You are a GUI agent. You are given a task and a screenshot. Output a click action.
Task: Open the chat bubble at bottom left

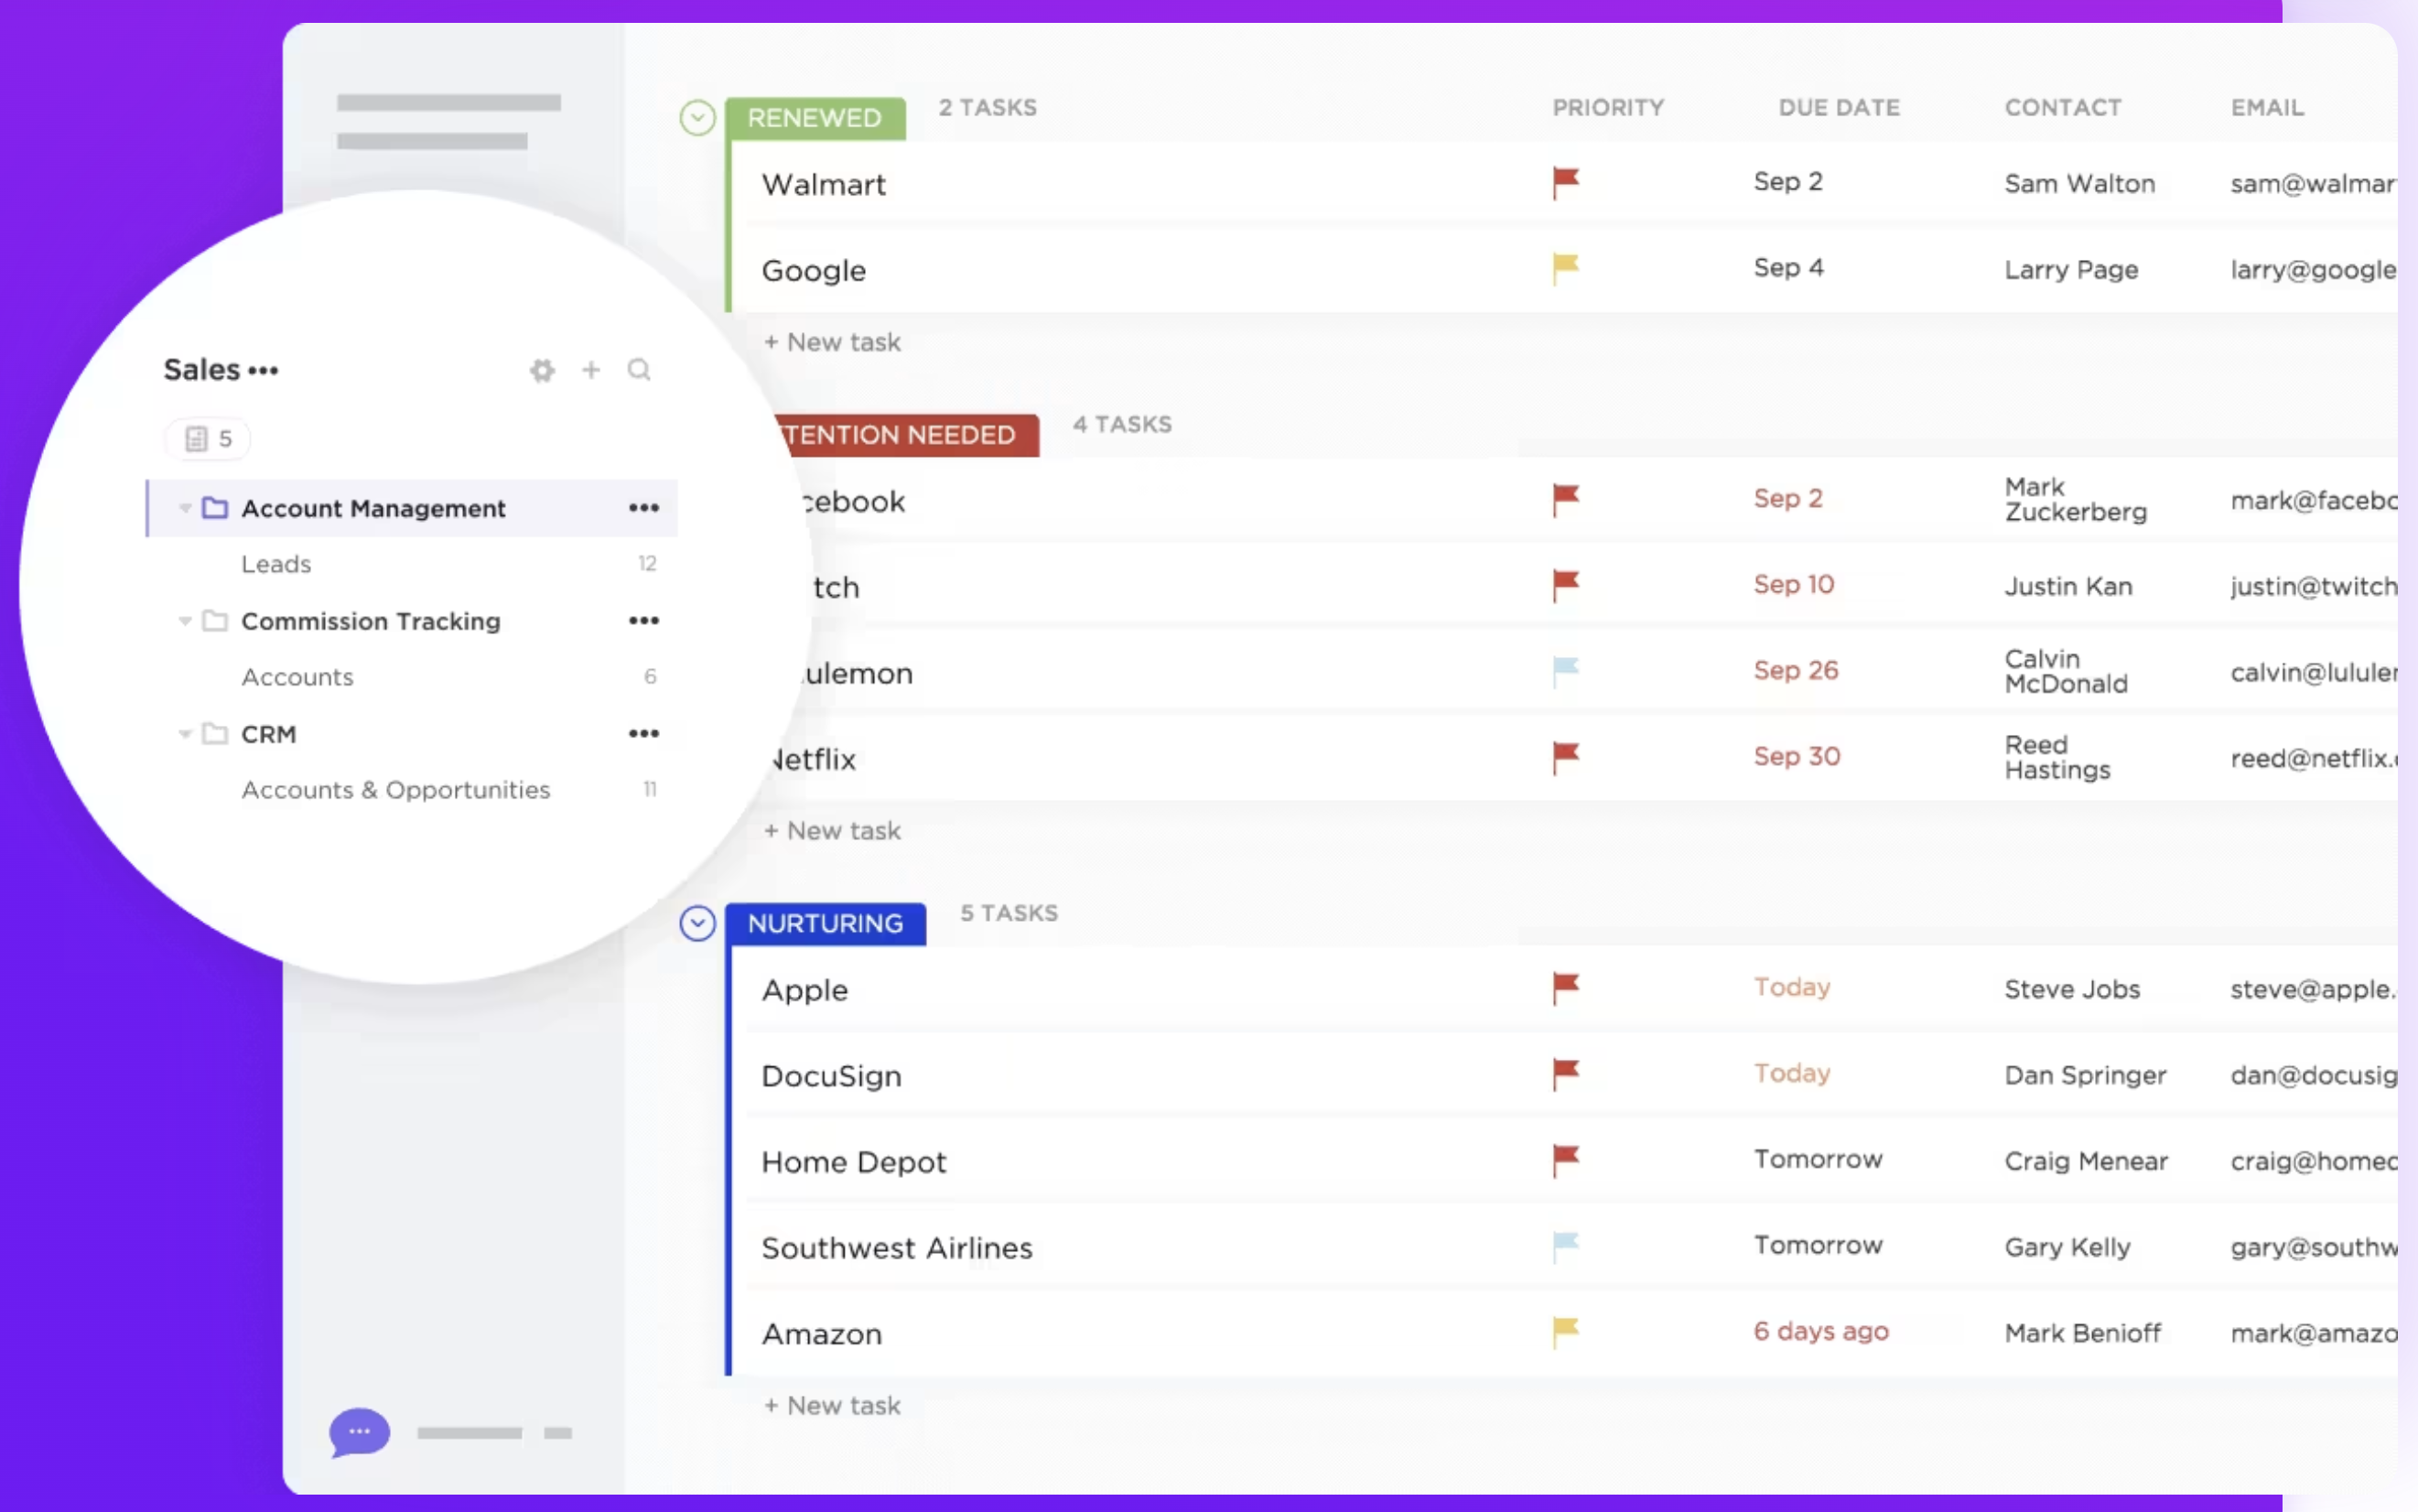point(359,1433)
